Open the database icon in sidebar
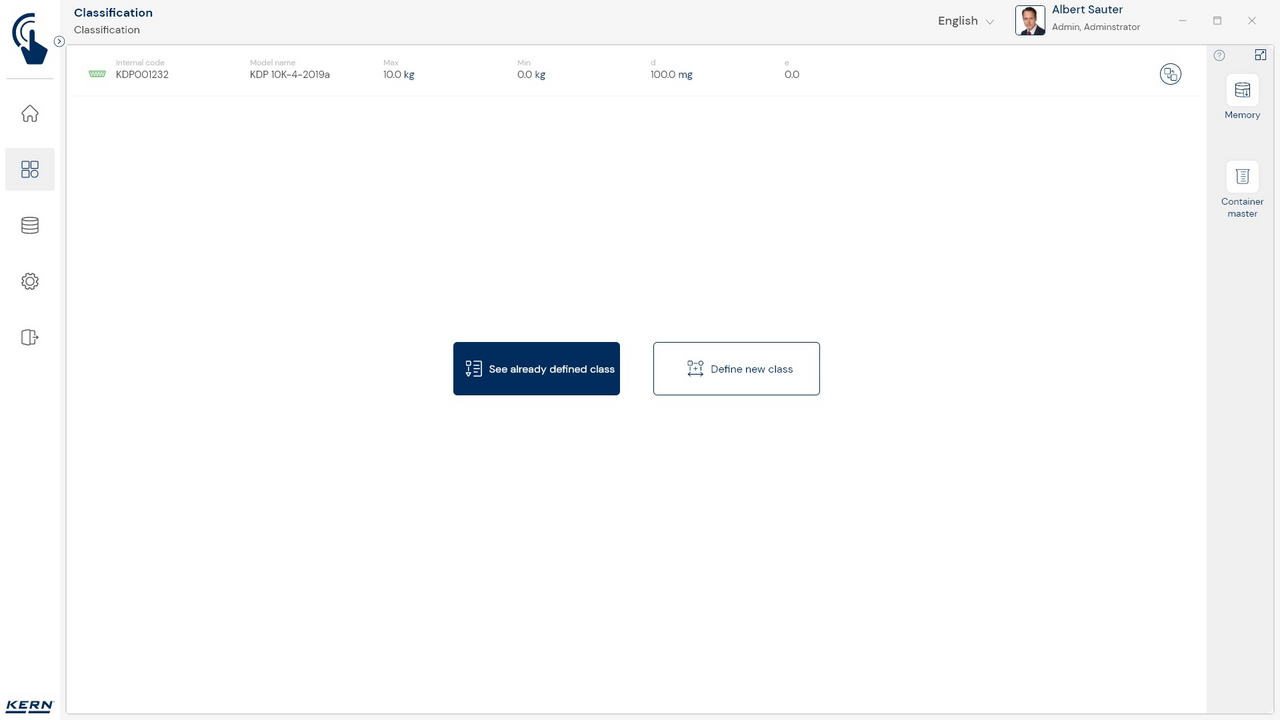This screenshot has width=1280, height=720. pos(30,226)
